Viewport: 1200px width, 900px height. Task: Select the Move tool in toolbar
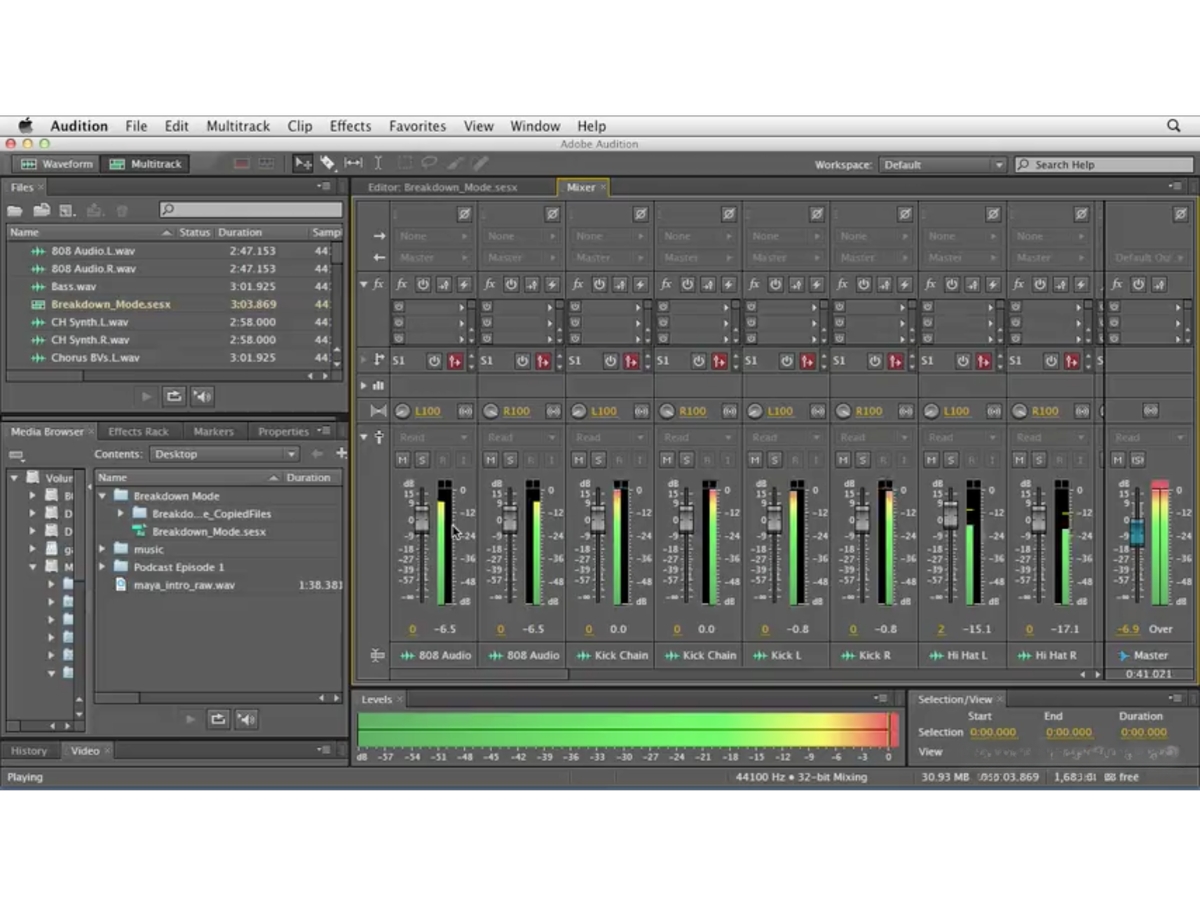[303, 163]
